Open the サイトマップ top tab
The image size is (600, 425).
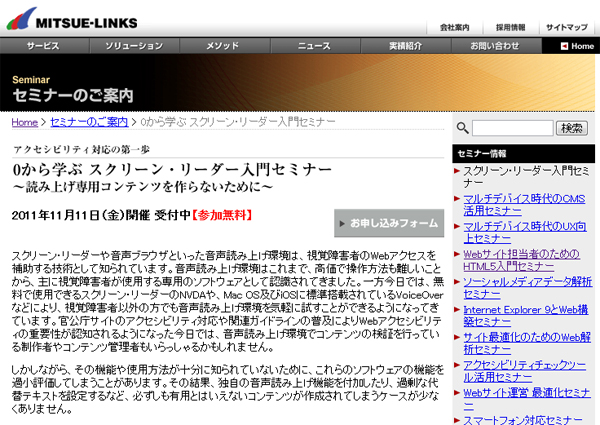(566, 27)
